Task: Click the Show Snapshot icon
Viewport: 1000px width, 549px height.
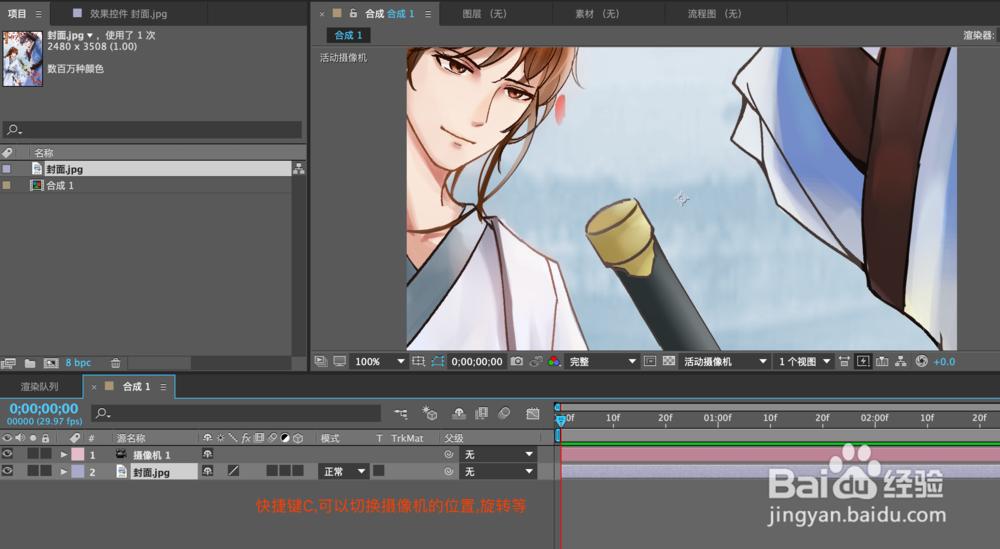Action: click(x=536, y=362)
